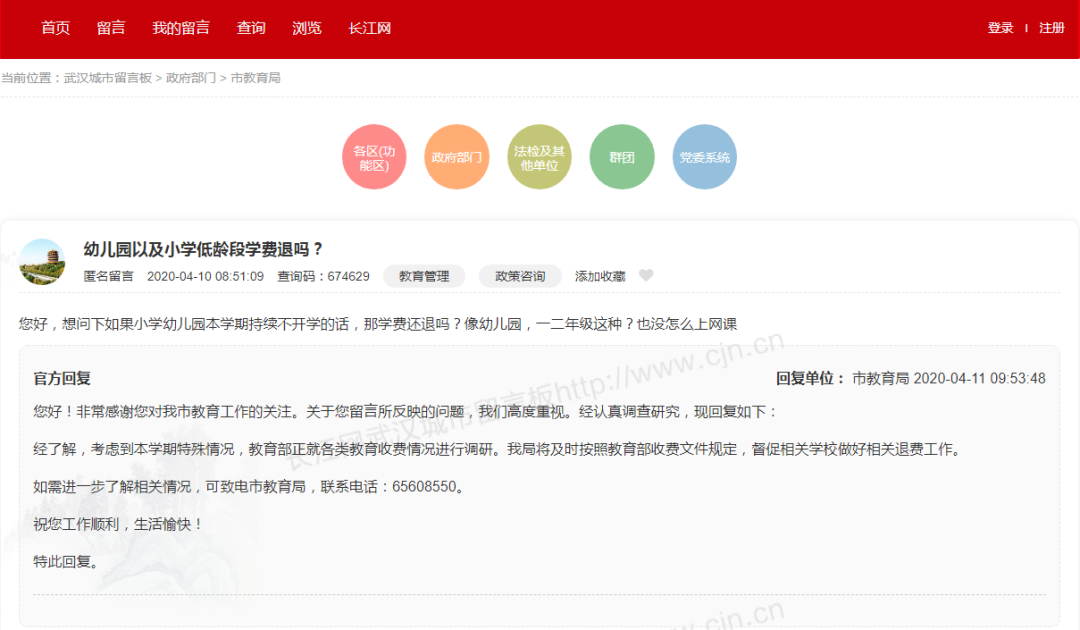Screen dimensions: 1080x630
Task: Select the blue 党委系统 circle
Action: [x=705, y=157]
